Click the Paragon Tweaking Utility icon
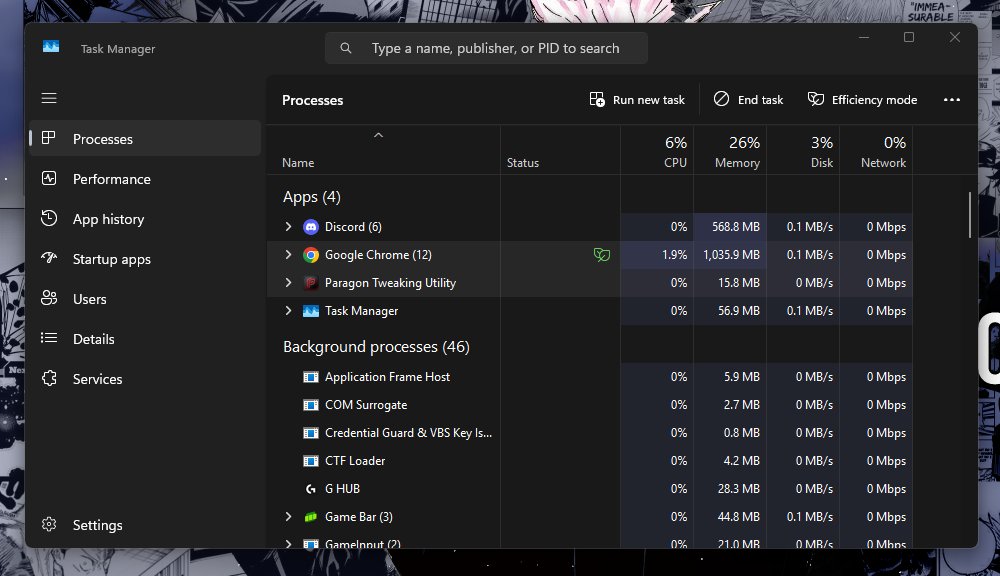 click(311, 283)
